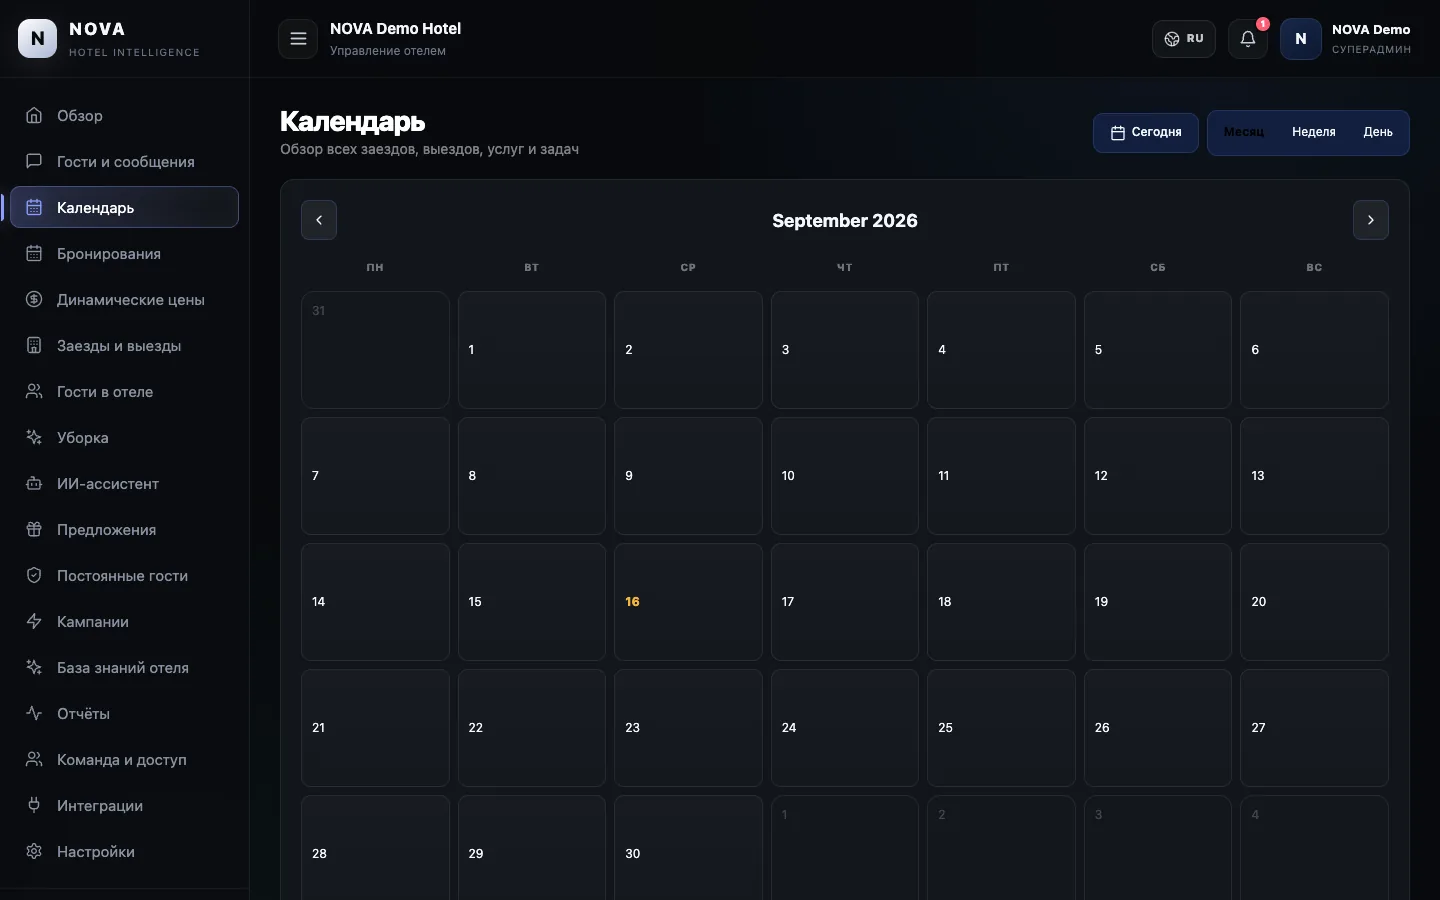
Task: Open Уборка sparkle icon
Action: tap(34, 437)
